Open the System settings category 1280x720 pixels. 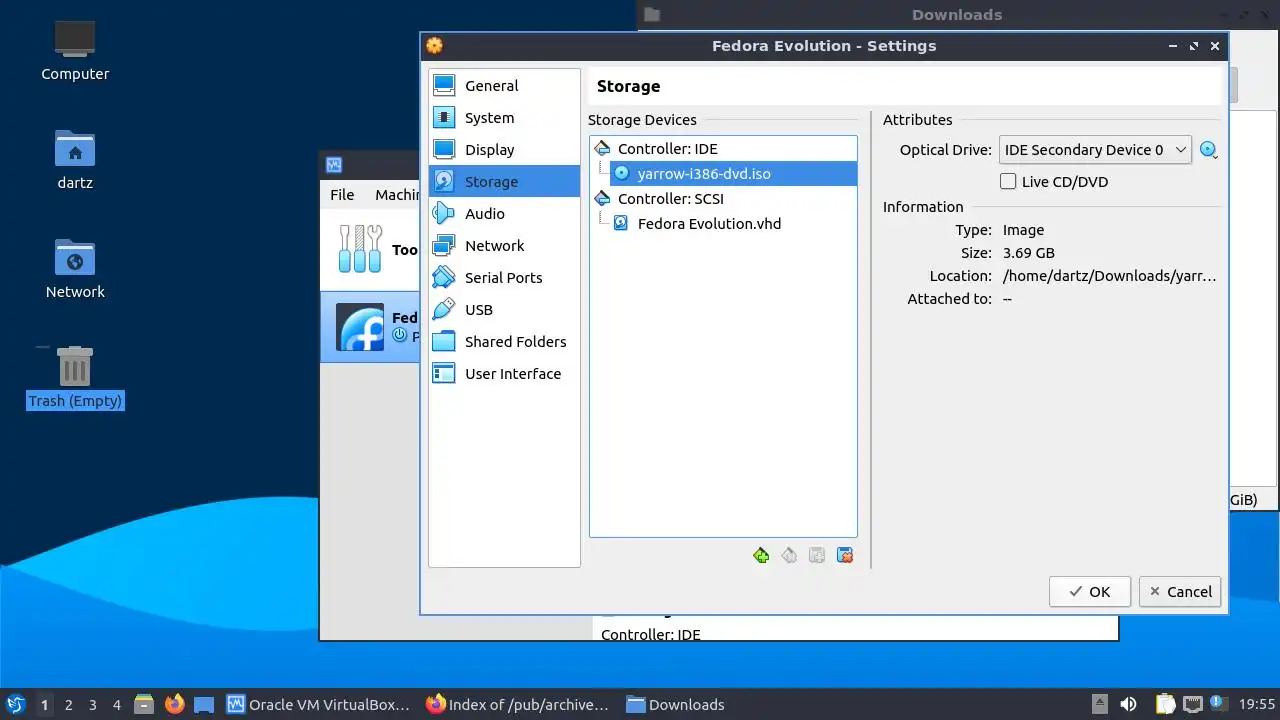(x=504, y=118)
